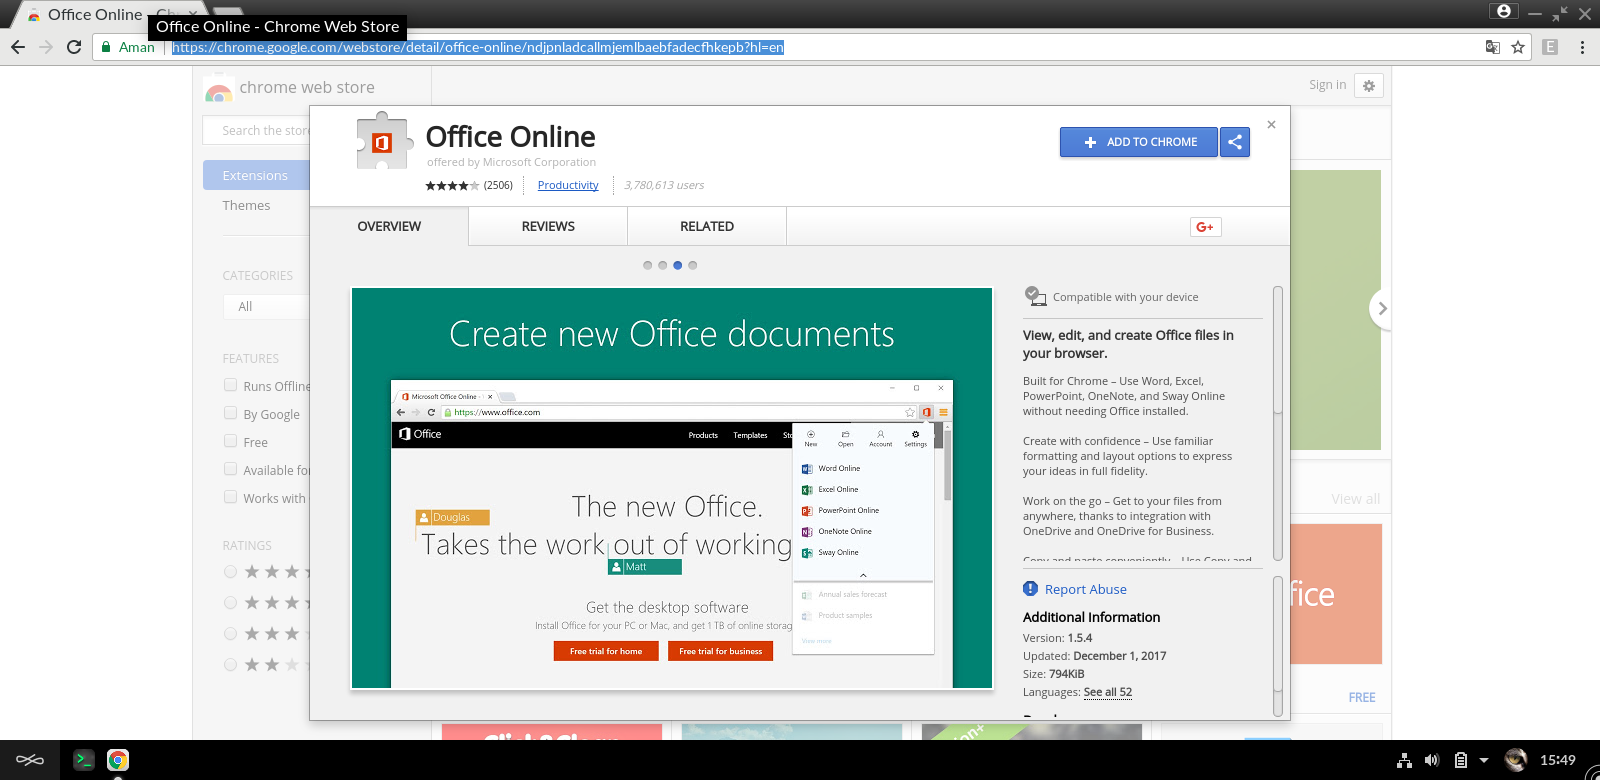
Task: Click the user avatar in the system tray
Action: (1516, 760)
